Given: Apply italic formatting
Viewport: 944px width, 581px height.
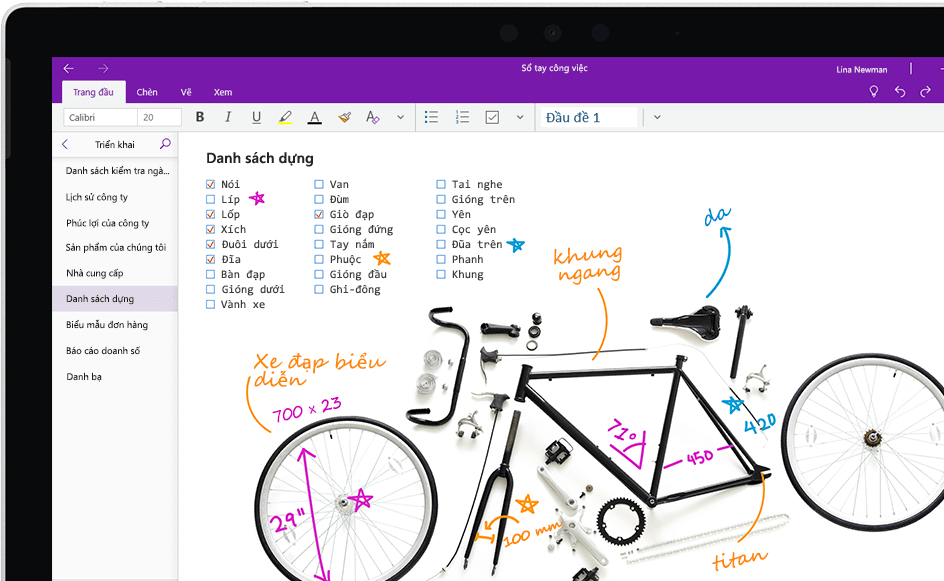Looking at the screenshot, I should (228, 117).
